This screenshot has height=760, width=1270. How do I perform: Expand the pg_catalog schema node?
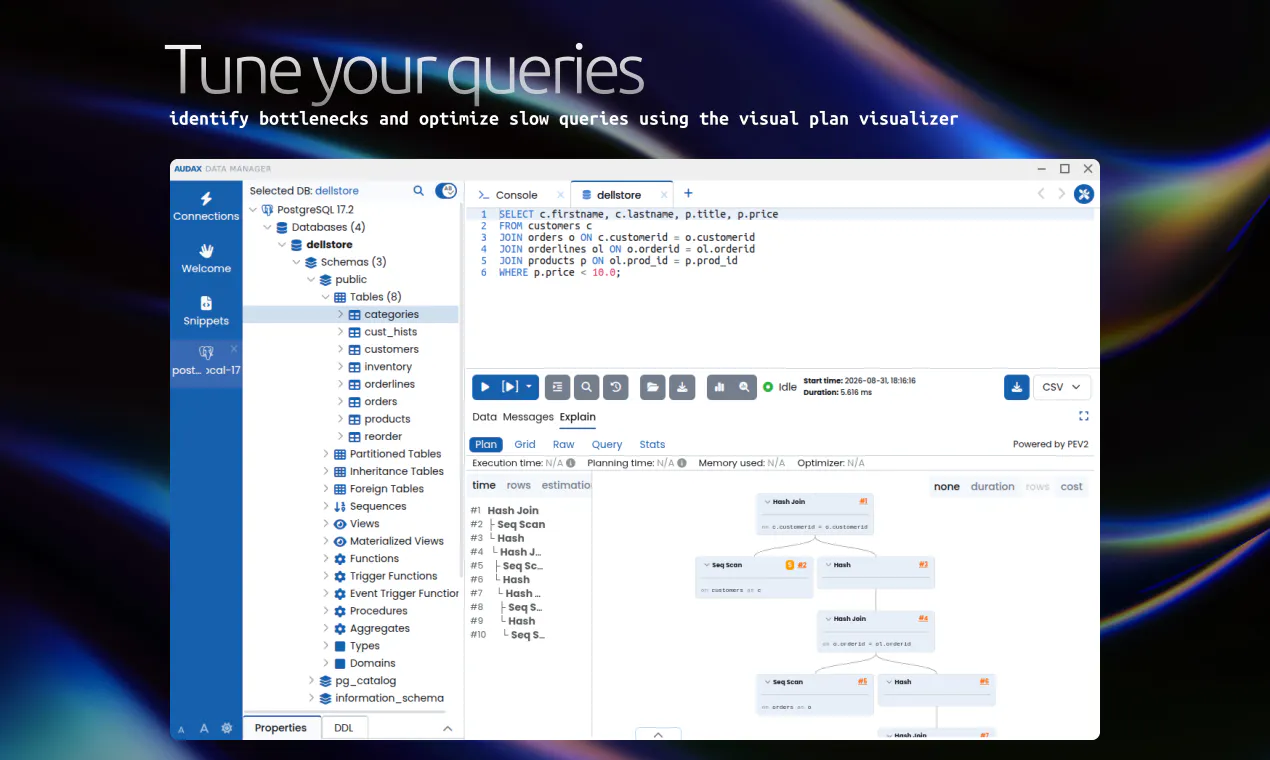click(x=311, y=681)
